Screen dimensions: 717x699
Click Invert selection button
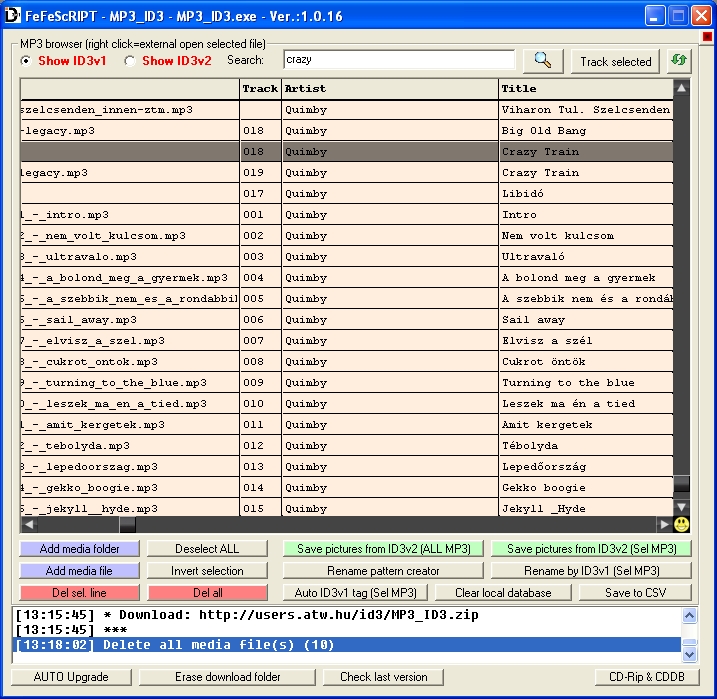pyautogui.click(x=207, y=571)
